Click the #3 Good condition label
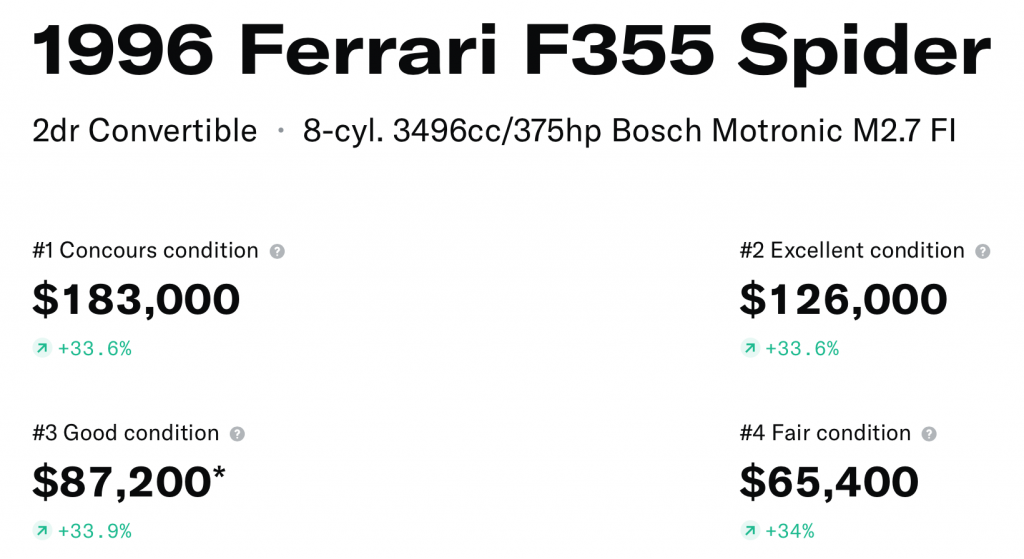 pos(126,434)
